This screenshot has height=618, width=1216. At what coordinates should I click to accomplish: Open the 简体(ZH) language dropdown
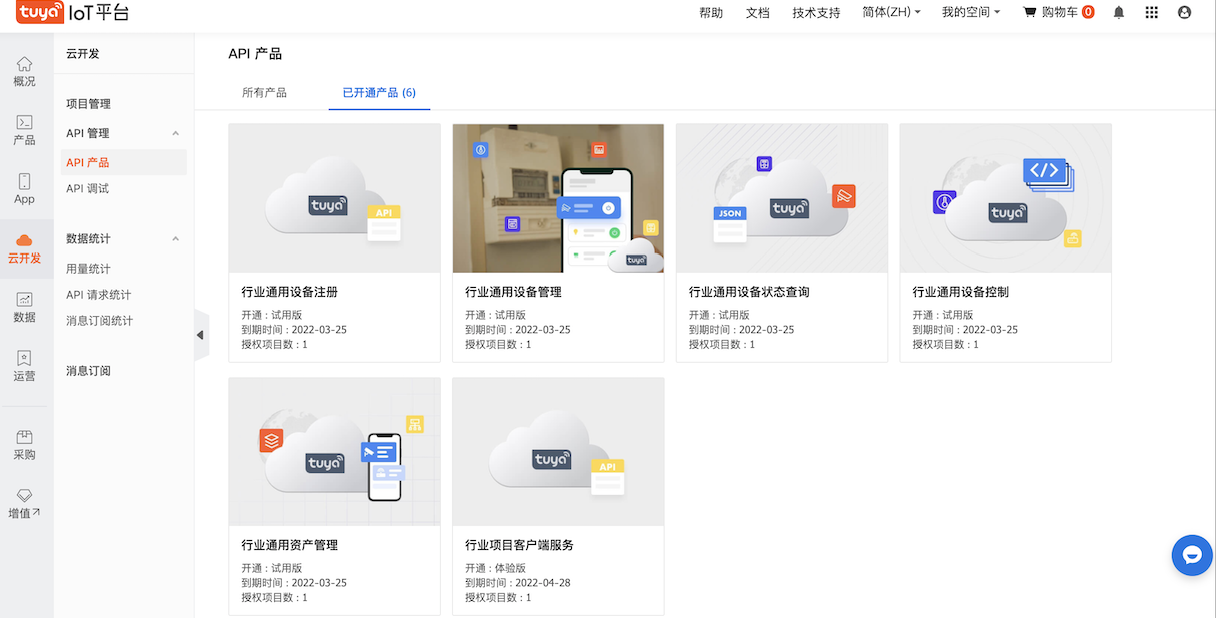coord(891,13)
